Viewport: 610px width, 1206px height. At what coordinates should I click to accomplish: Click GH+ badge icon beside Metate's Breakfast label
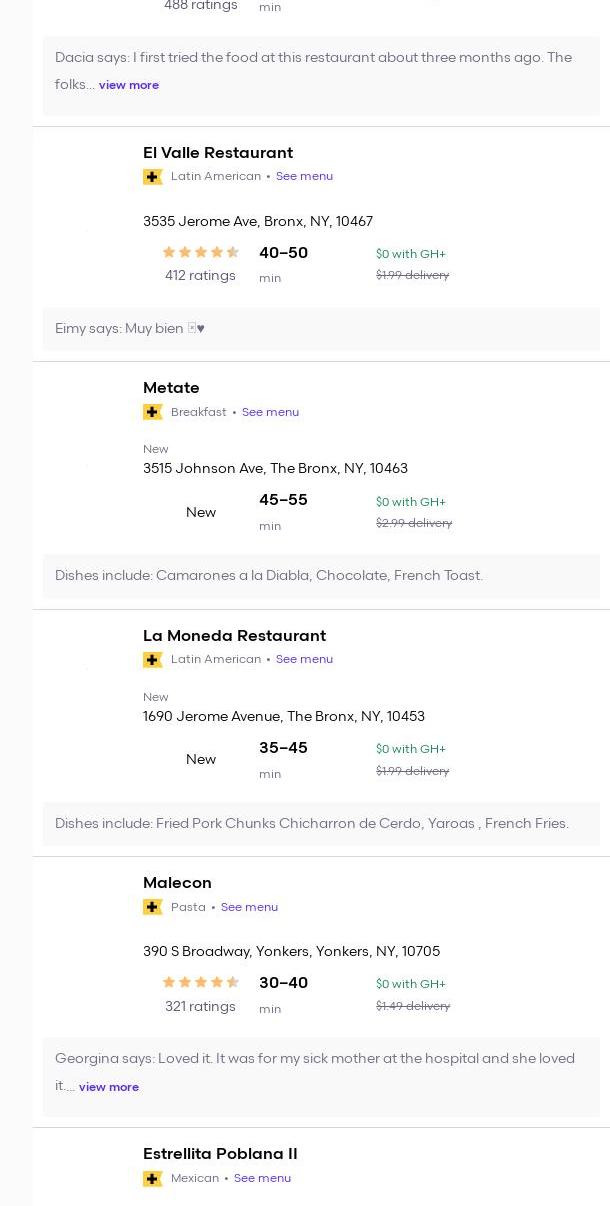[x=153, y=412]
